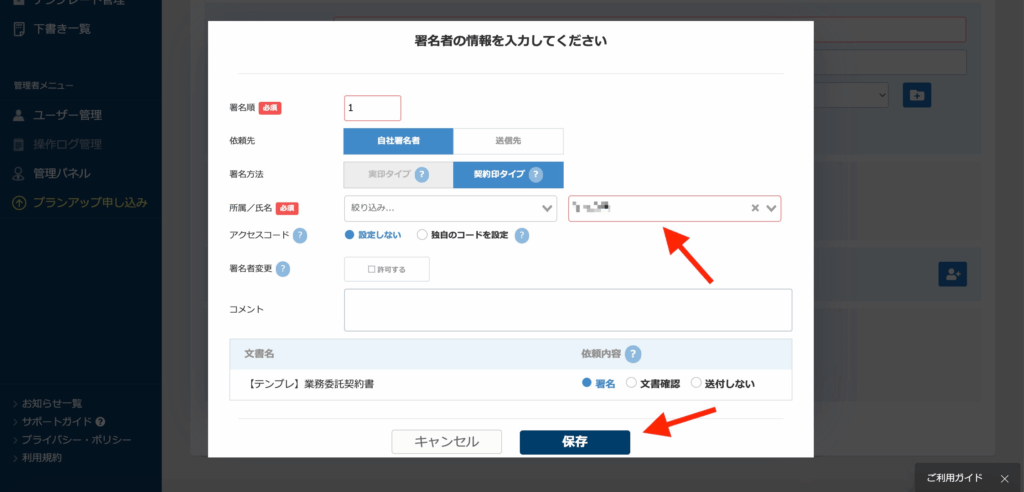Click the 署名順 number input field
The width and height of the screenshot is (1024, 492).
coord(372,108)
